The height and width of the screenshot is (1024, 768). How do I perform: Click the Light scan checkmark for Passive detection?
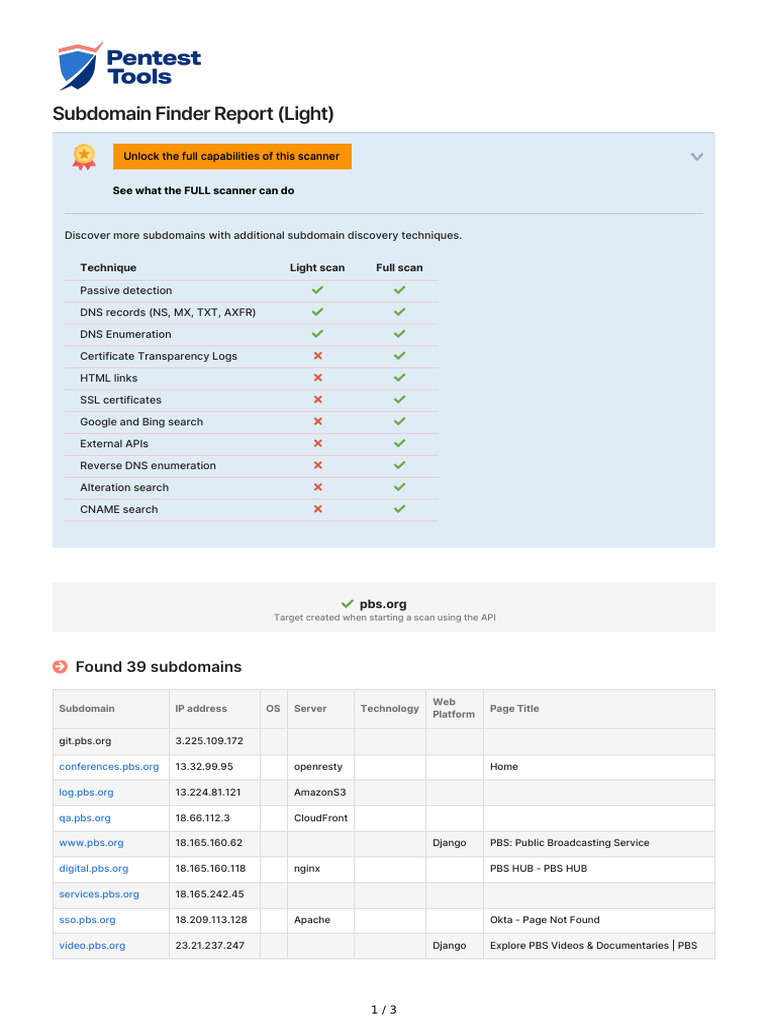(318, 290)
